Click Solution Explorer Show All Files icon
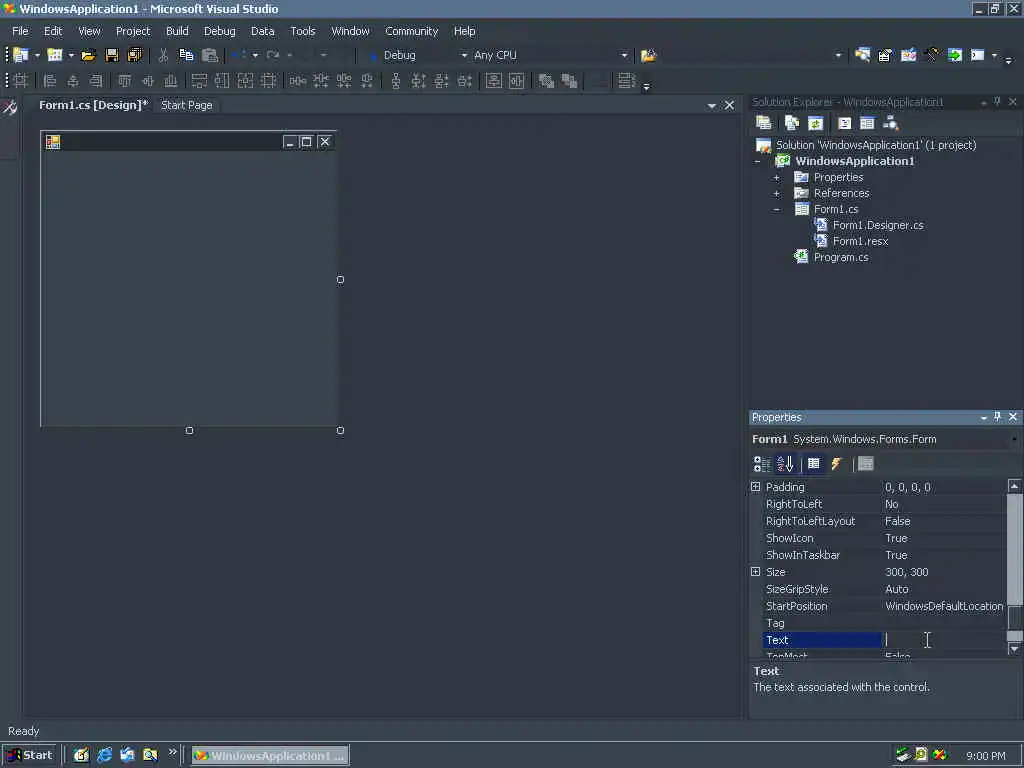Image resolution: width=1024 pixels, height=768 pixels. point(792,123)
